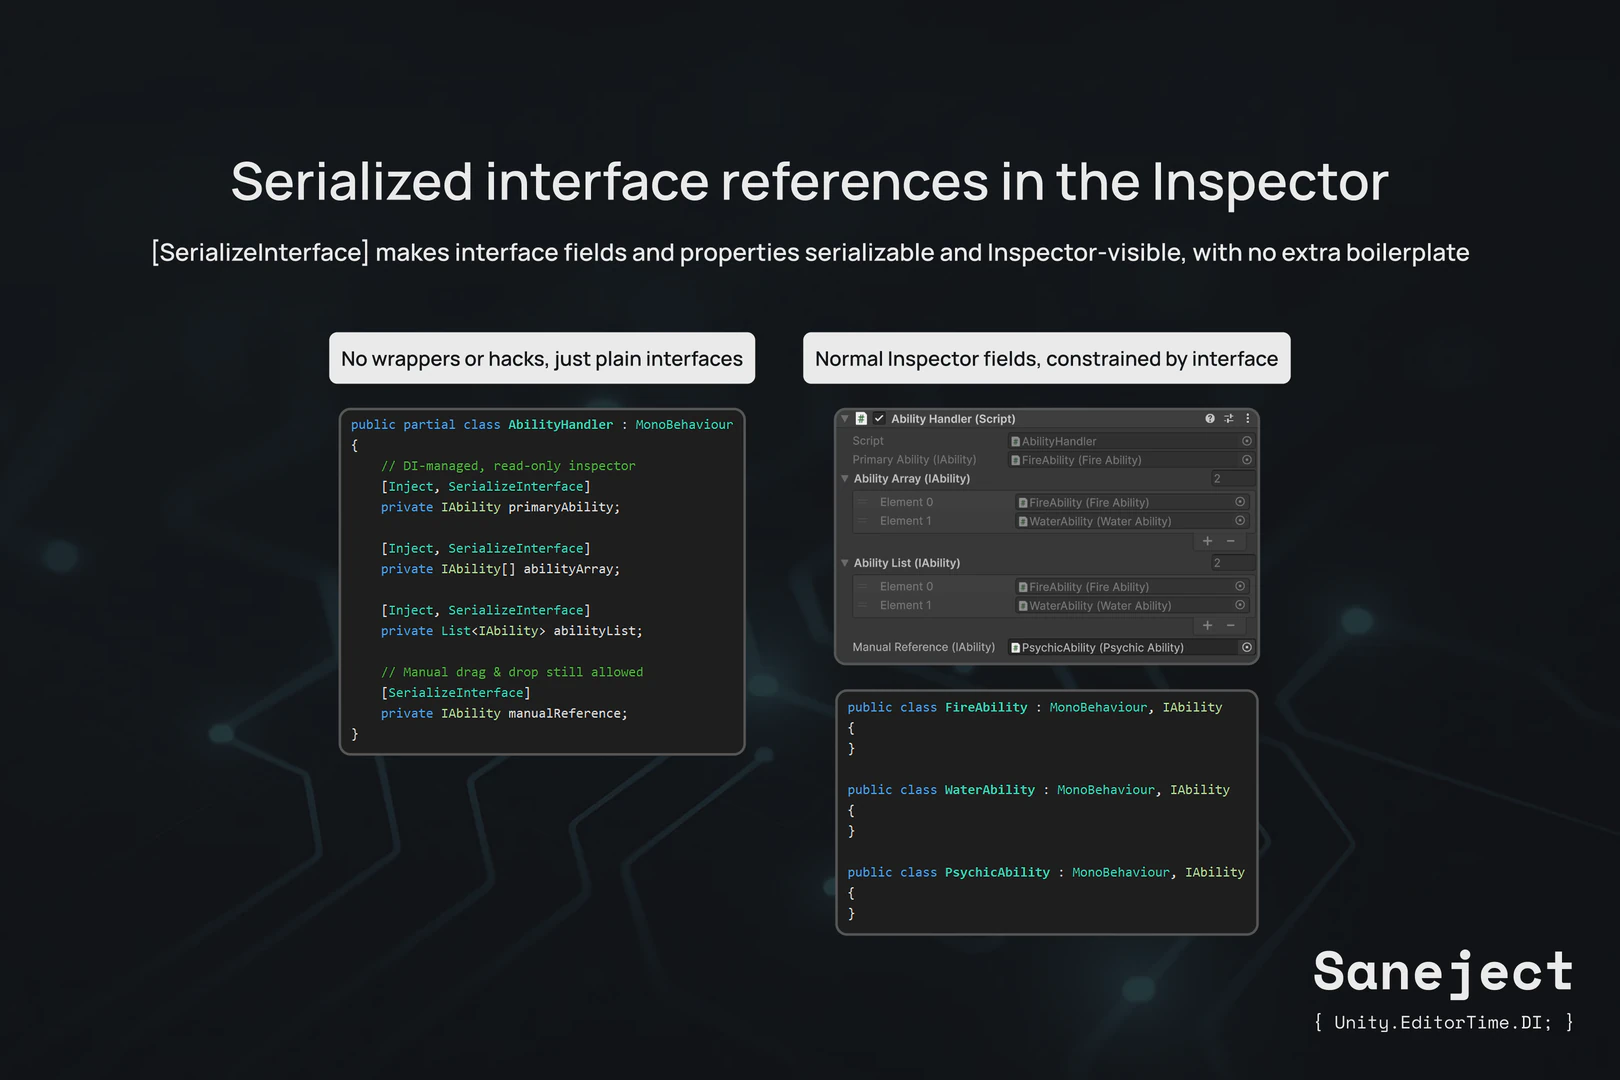Click the drag handle of Element 0 in Ability Array
The width and height of the screenshot is (1620, 1080).
(x=863, y=501)
